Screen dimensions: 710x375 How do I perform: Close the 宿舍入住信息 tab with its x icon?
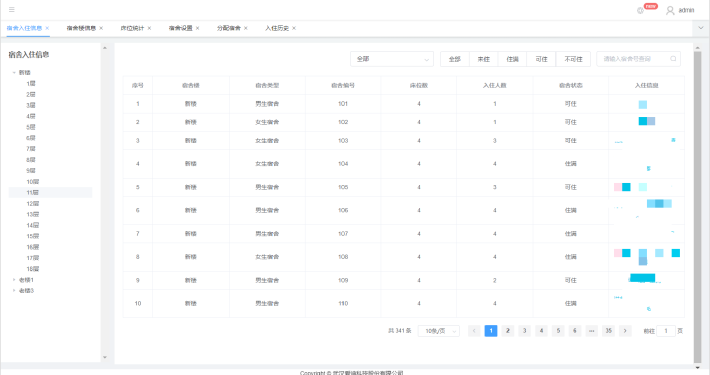(47, 28)
